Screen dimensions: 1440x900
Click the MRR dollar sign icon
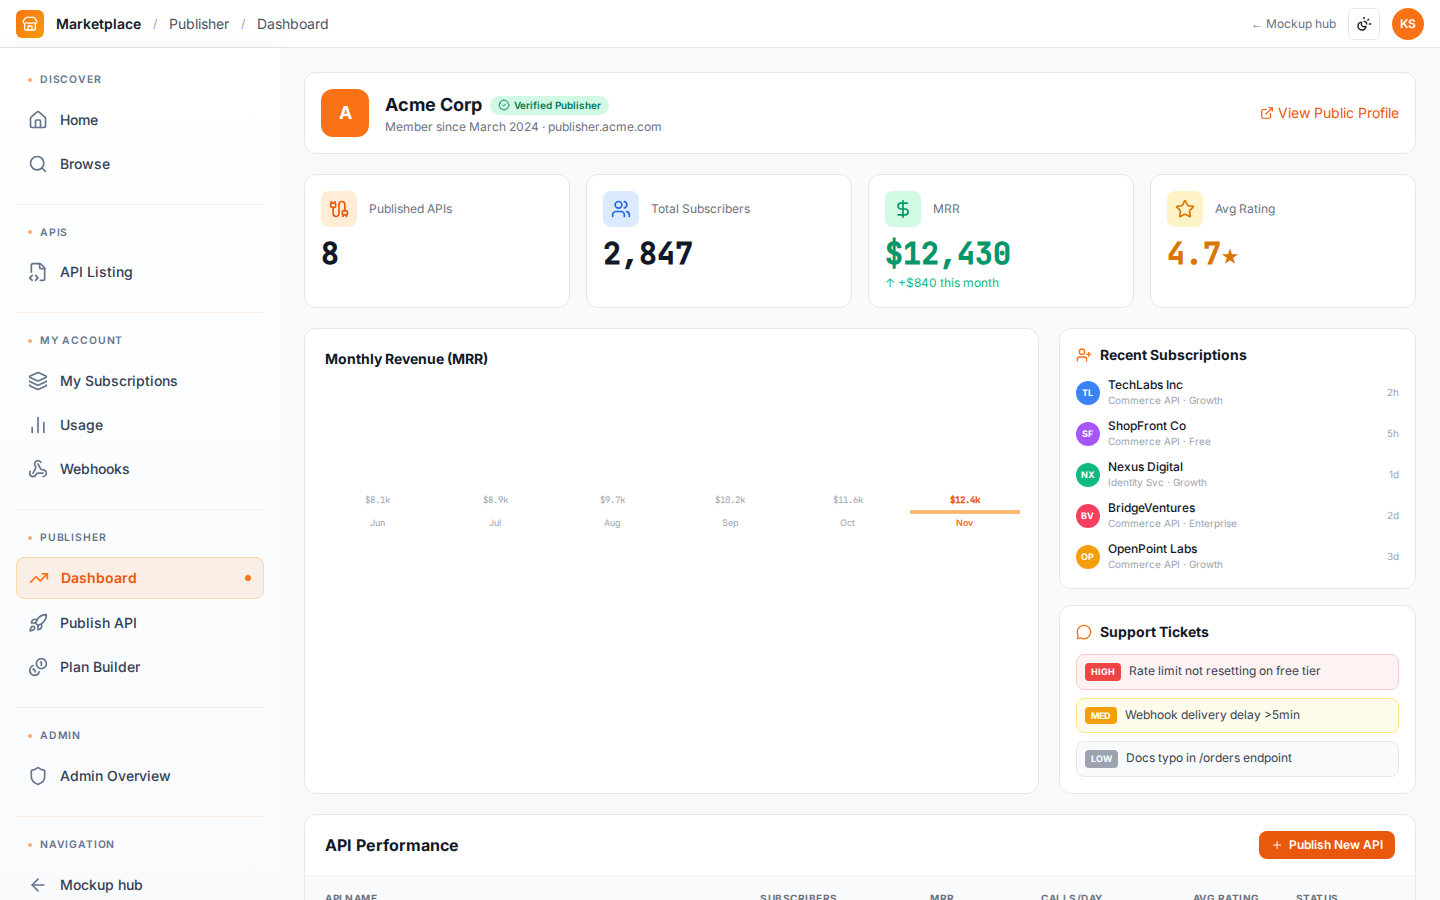903,209
